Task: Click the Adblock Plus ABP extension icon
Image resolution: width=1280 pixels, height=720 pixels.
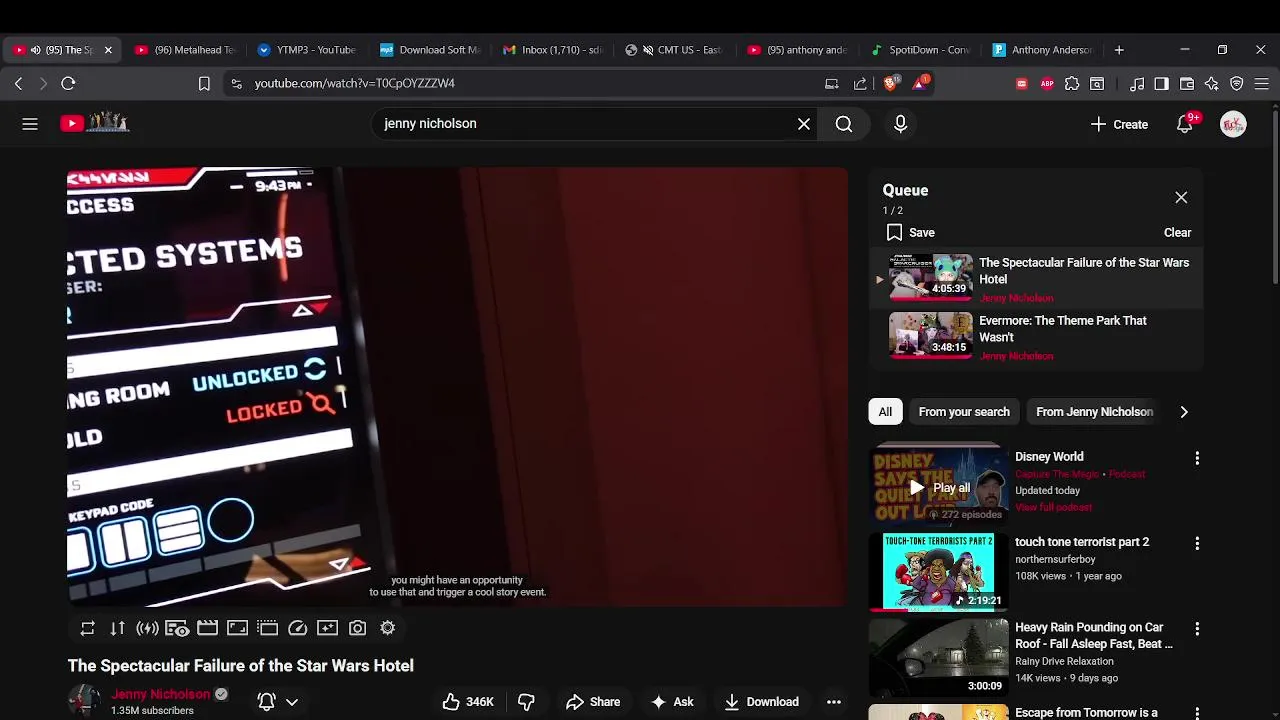Action: (1047, 84)
